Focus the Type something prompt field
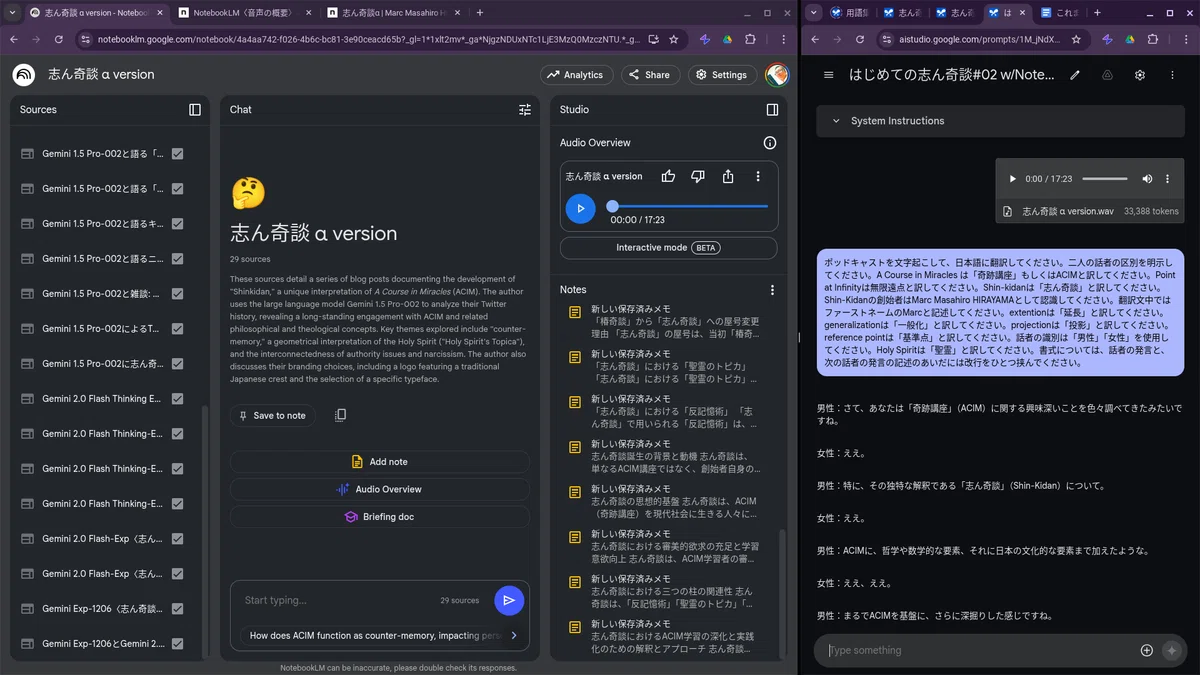1200x675 pixels. [978, 650]
